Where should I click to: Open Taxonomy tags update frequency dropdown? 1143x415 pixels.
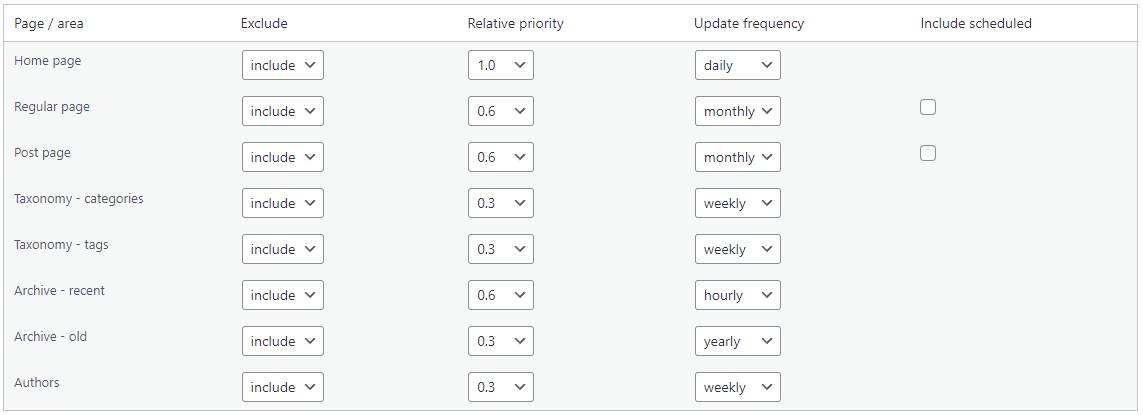(737, 250)
